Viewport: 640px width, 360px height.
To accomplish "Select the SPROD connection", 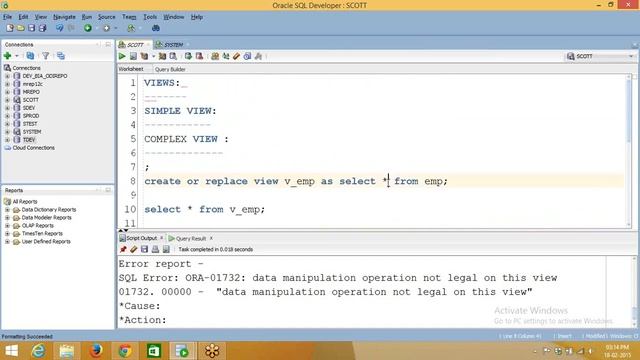I will (x=31, y=116).
